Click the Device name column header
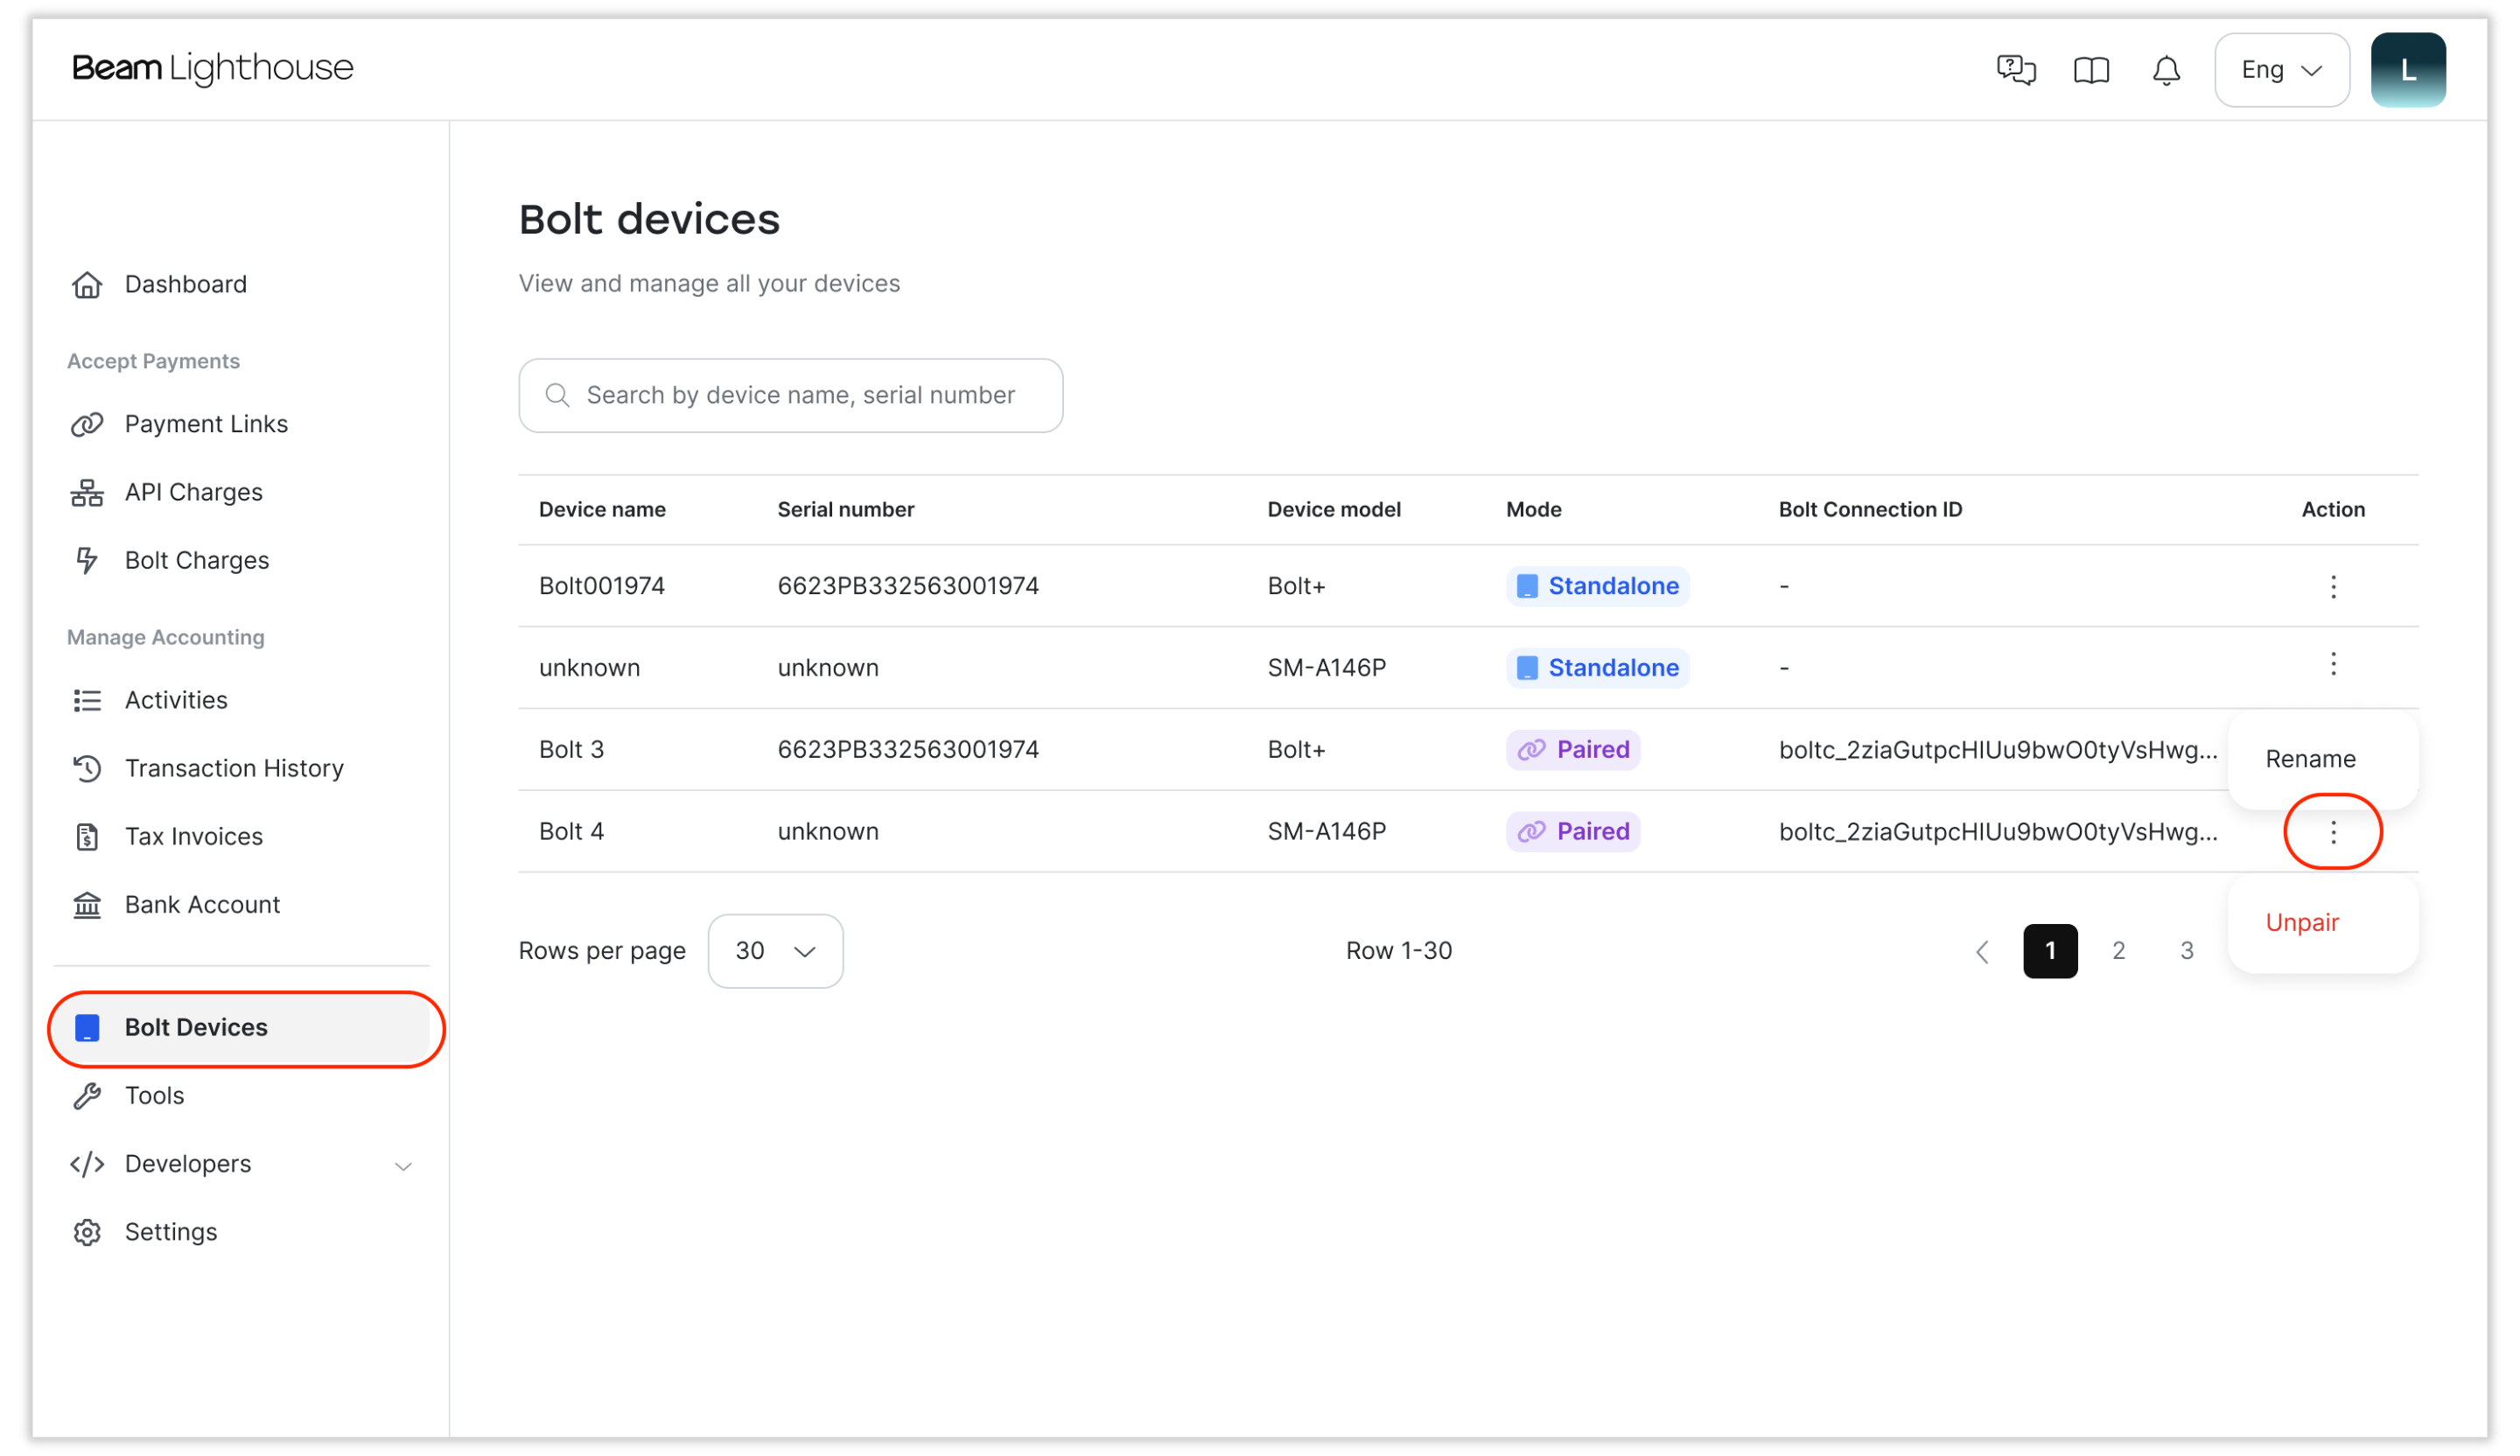Screen dimensions: 2520x1456 (602, 509)
